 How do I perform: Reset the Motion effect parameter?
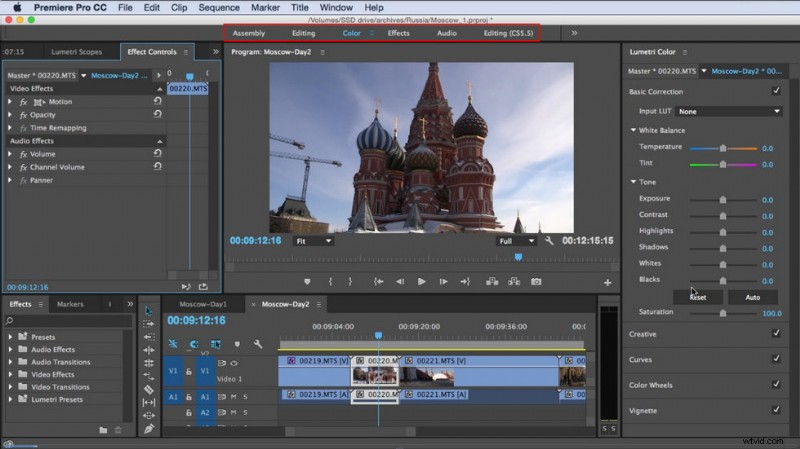click(158, 101)
